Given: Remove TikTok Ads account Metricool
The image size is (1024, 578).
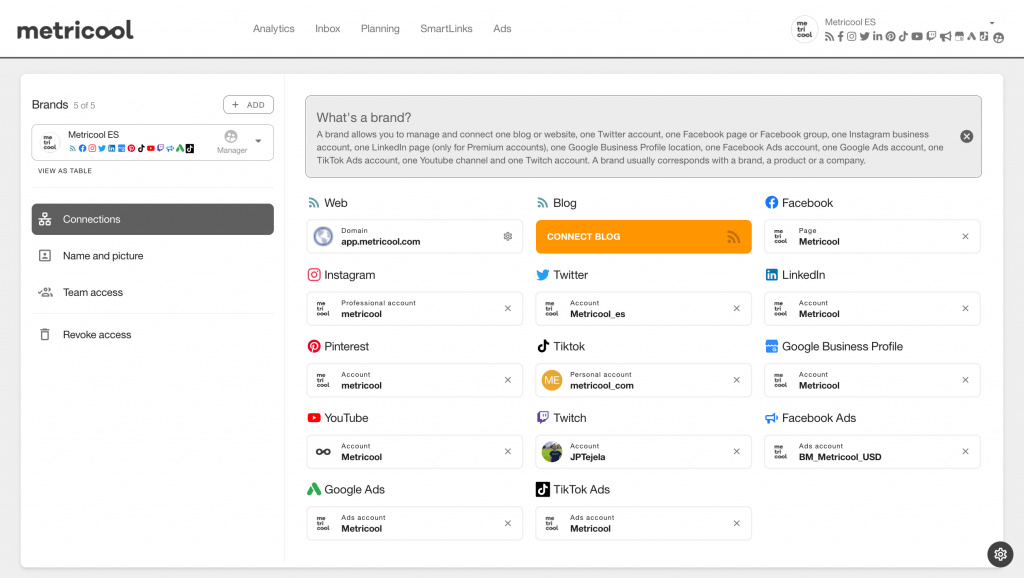Looking at the screenshot, I should (737, 523).
